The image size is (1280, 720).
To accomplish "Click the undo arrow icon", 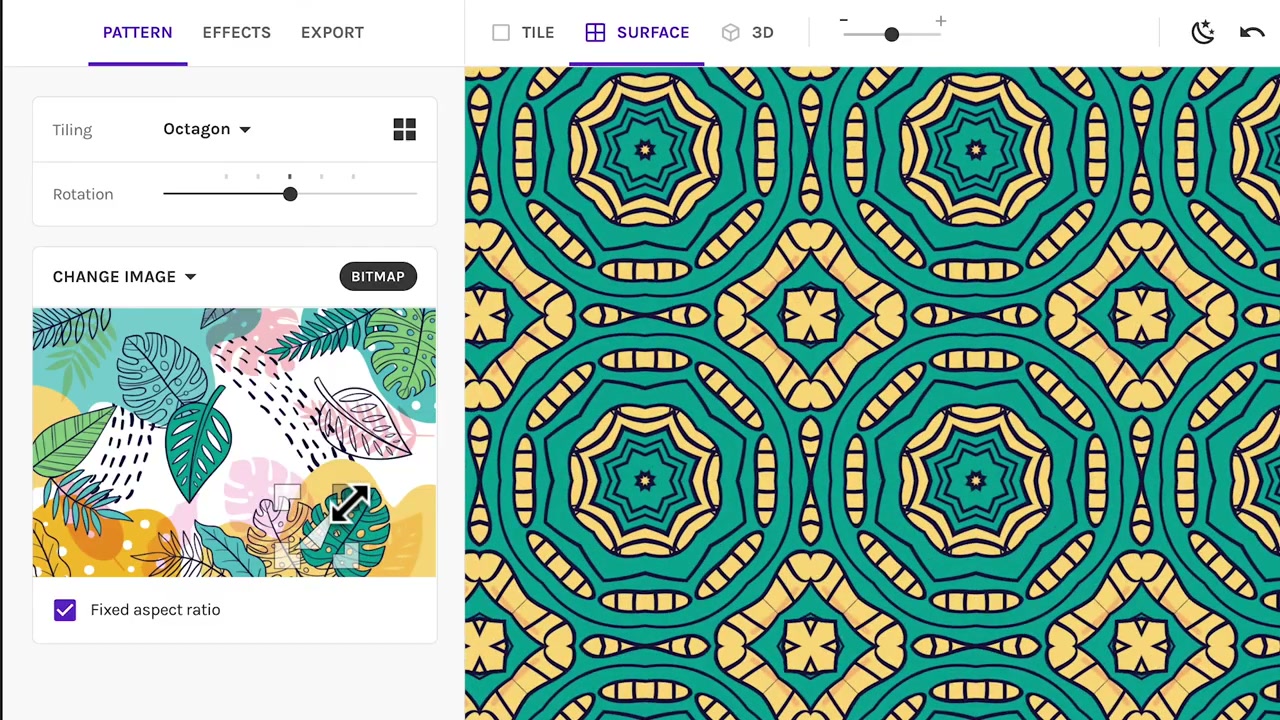I will 1251,32.
